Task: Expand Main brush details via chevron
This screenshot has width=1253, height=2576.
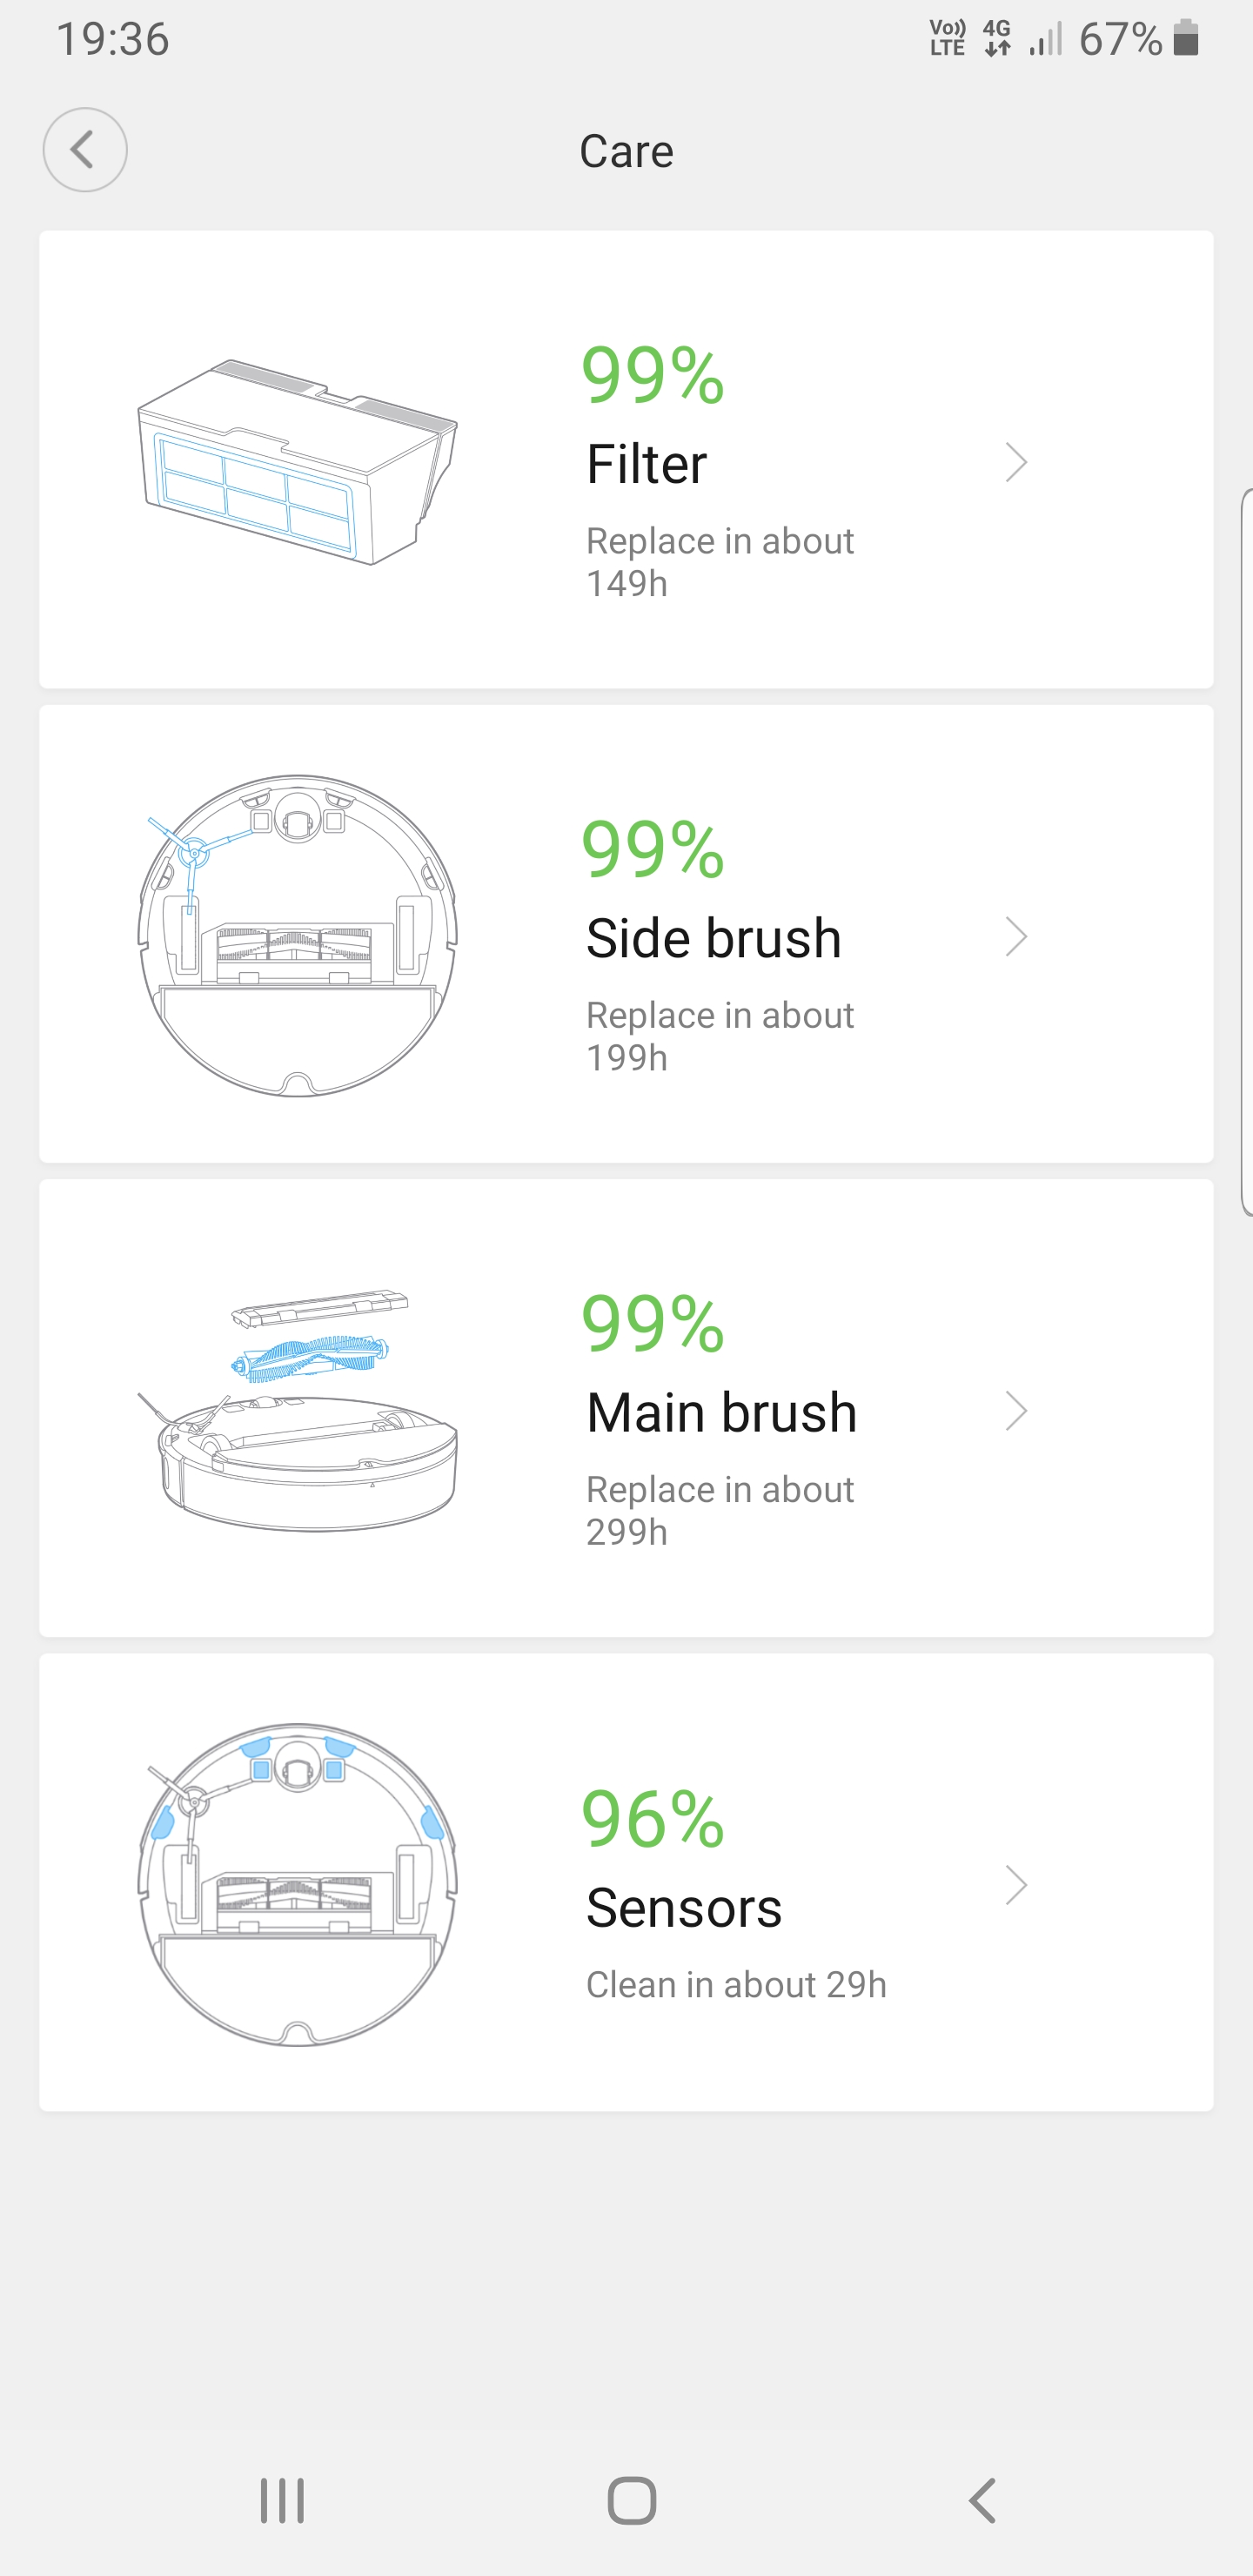Action: click(x=1016, y=1411)
